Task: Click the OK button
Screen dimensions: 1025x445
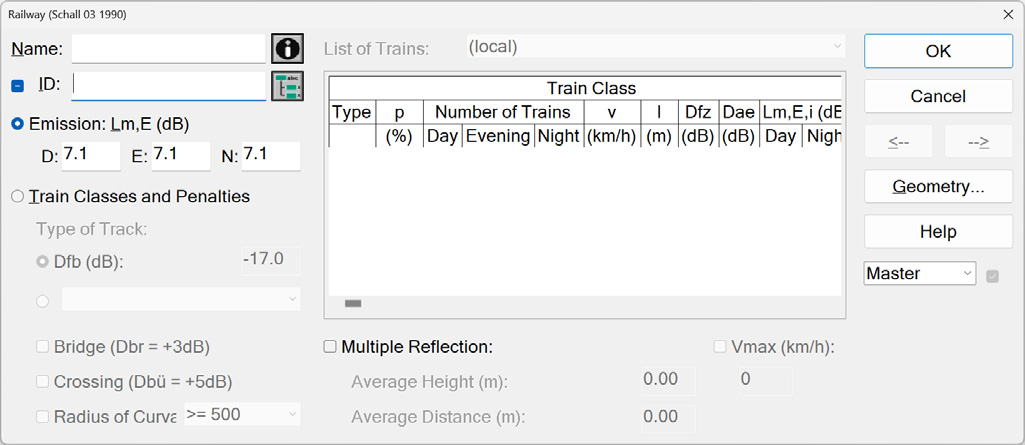Action: tap(938, 51)
